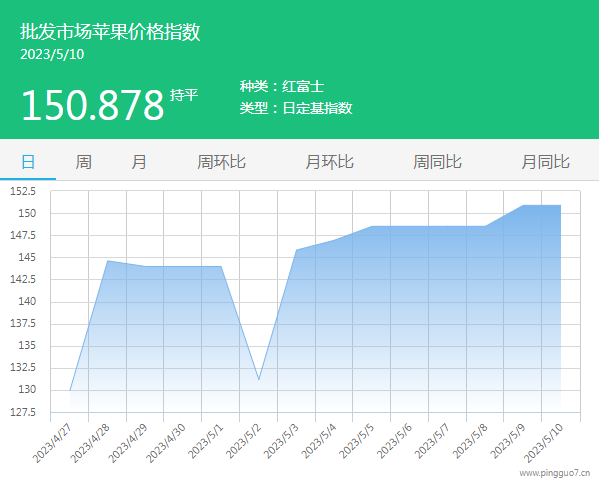The image size is (599, 484).
Task: Click the chart end point on 2023/5/10
Action: pyautogui.click(x=560, y=206)
